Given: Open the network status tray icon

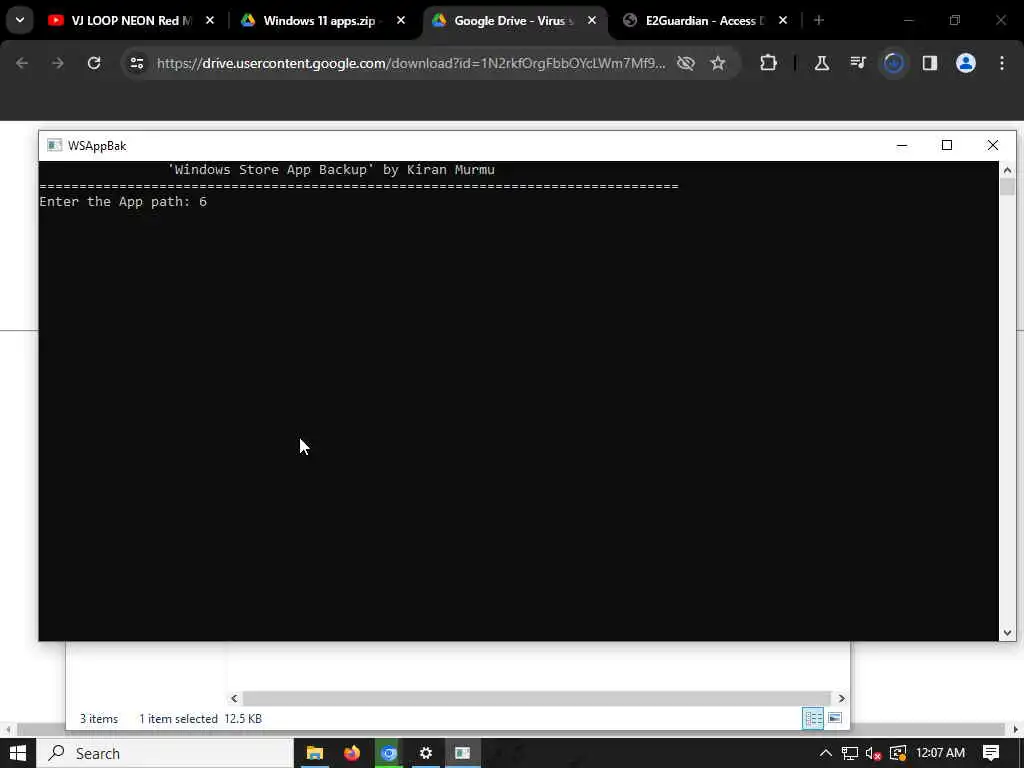Looking at the screenshot, I should (850, 753).
